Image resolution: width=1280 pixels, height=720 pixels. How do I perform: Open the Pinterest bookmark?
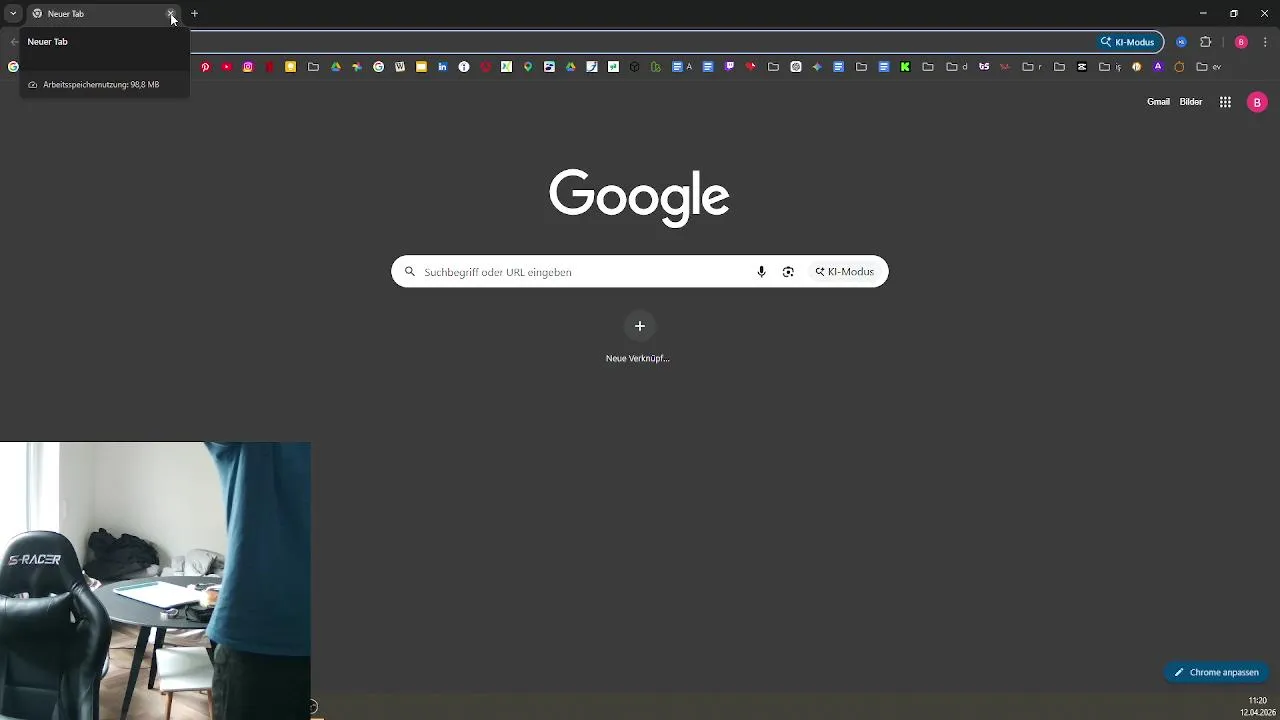click(205, 67)
